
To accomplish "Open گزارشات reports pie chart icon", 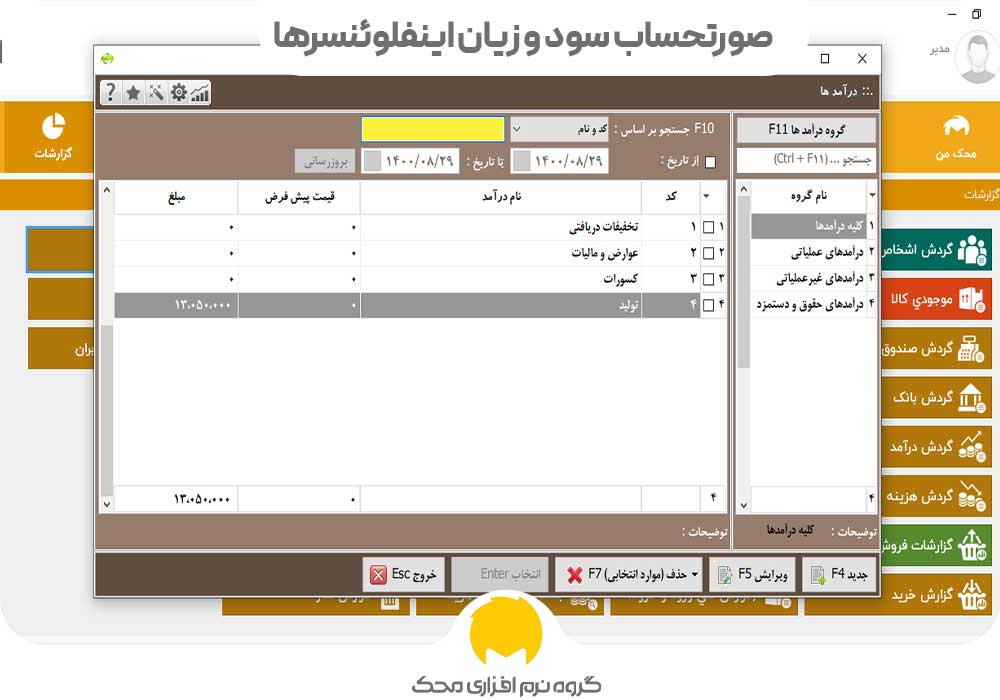I will [x=52, y=127].
